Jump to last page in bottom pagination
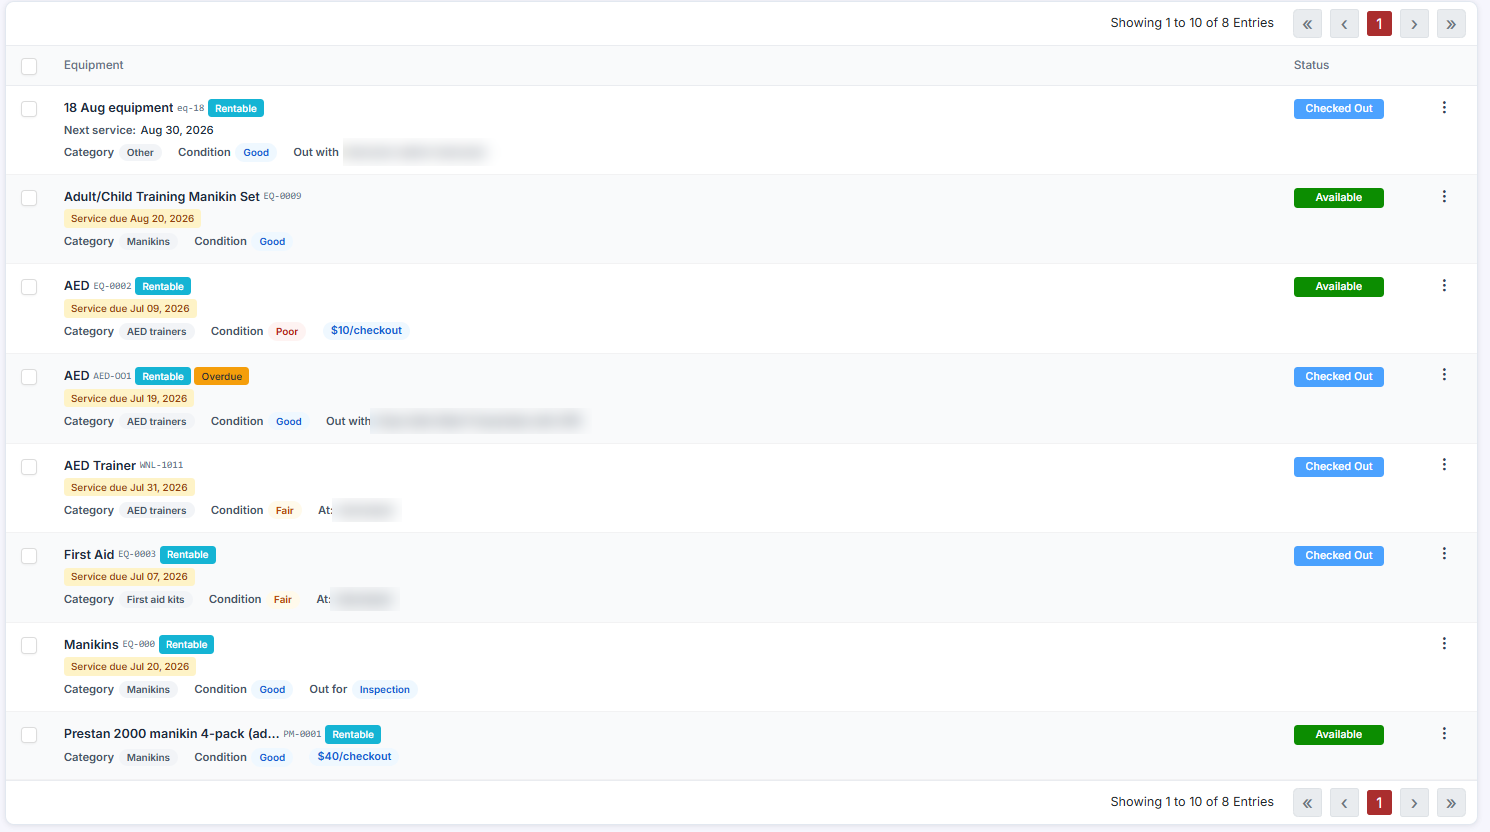 pyautogui.click(x=1451, y=802)
